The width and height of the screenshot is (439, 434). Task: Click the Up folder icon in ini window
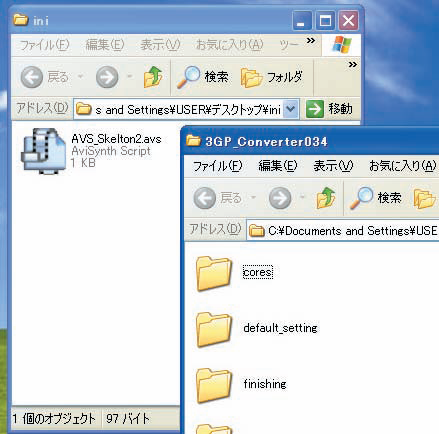(x=153, y=77)
